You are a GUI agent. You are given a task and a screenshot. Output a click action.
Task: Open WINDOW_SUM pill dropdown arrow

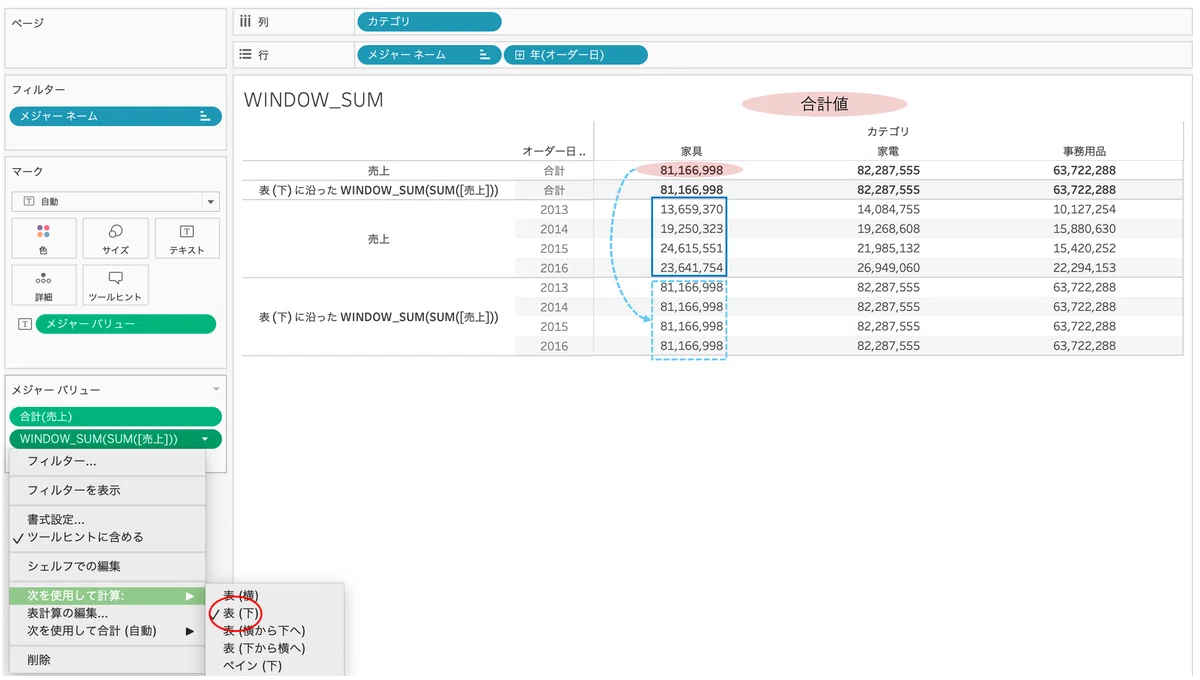(x=205, y=439)
